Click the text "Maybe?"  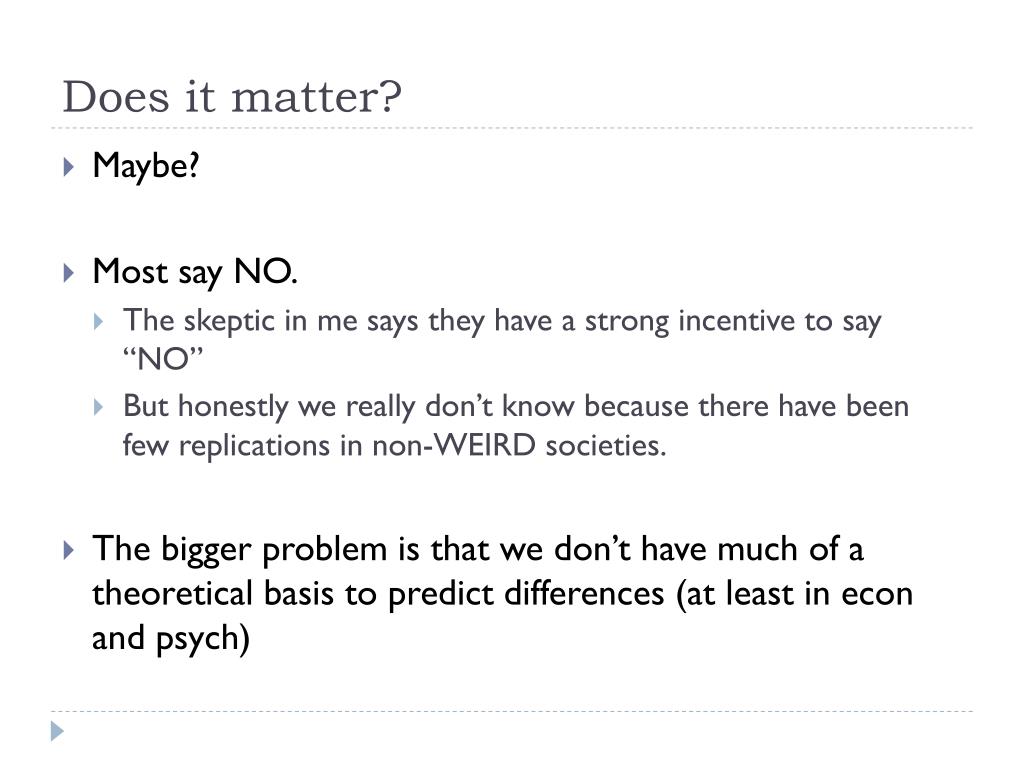[146, 166]
